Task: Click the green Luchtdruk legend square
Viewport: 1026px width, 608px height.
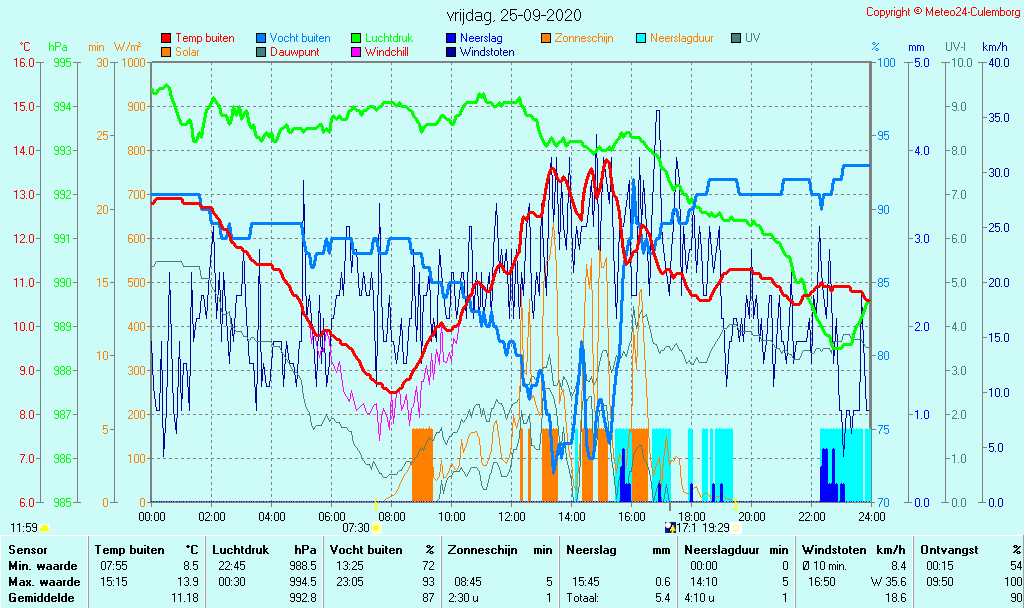Action: pos(356,38)
